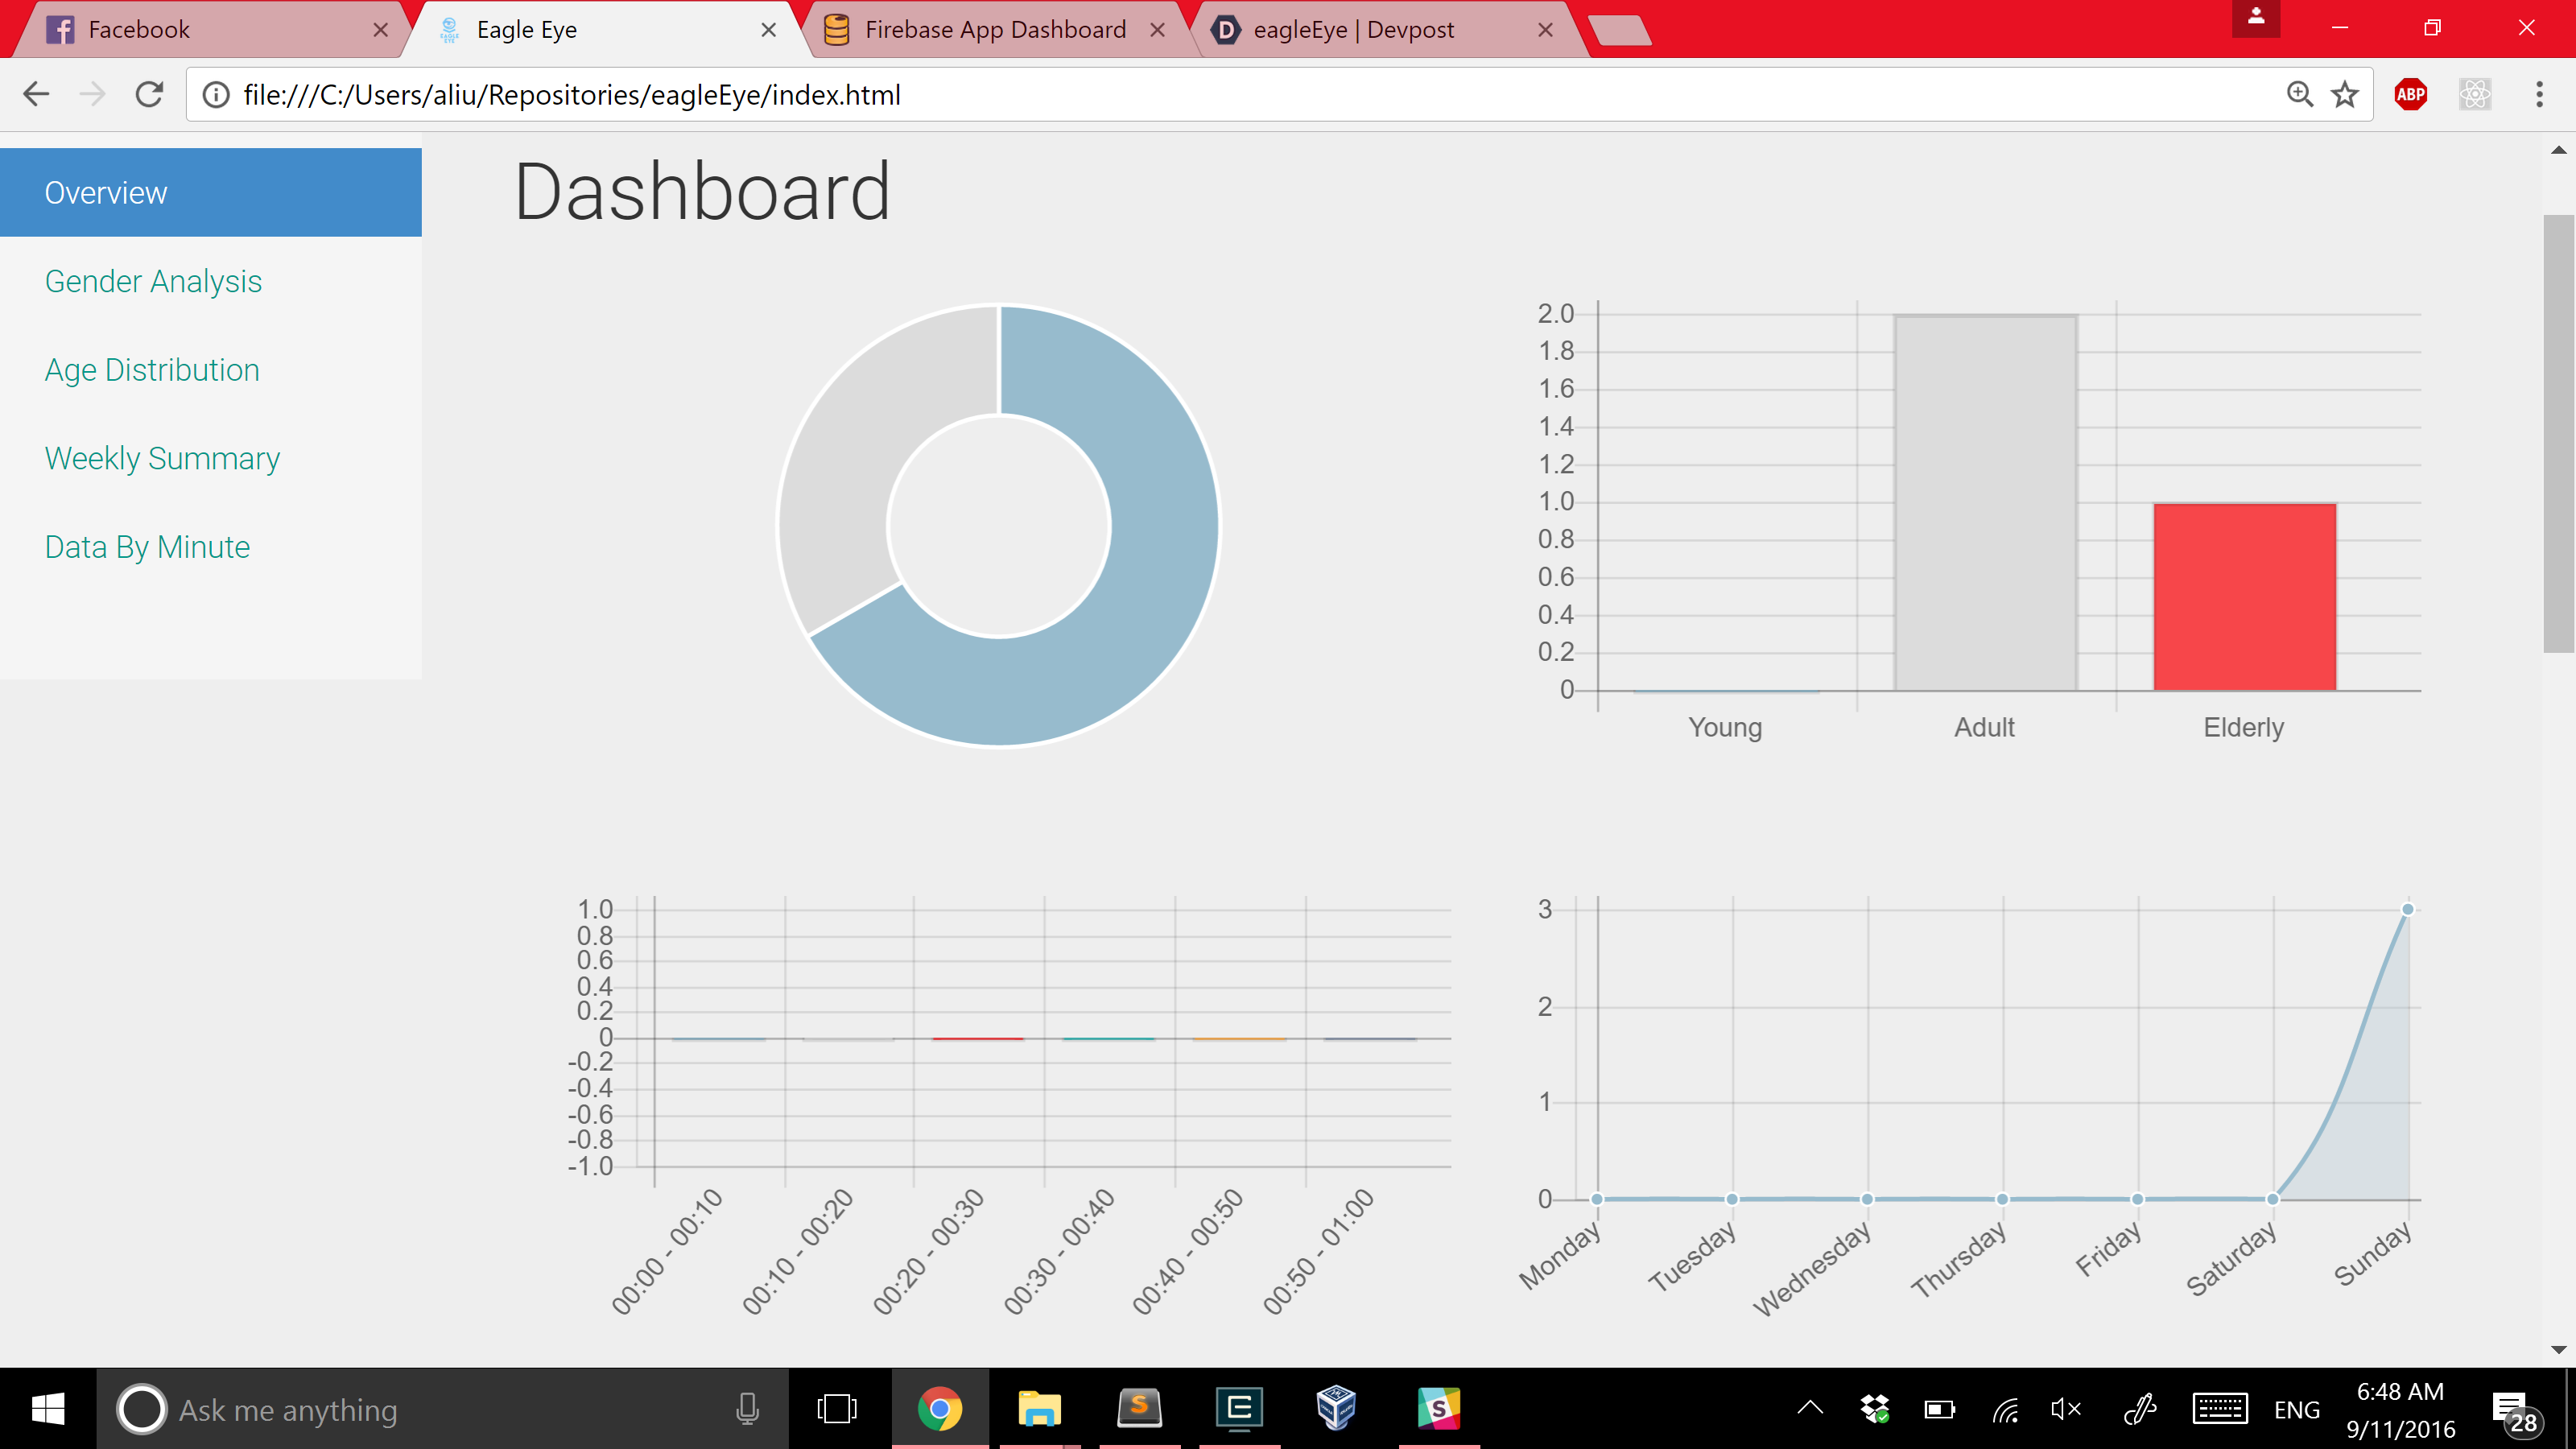Viewport: 2576px width, 1449px height.
Task: Switch to the eagleEye Devpost tab
Action: click(x=1353, y=30)
